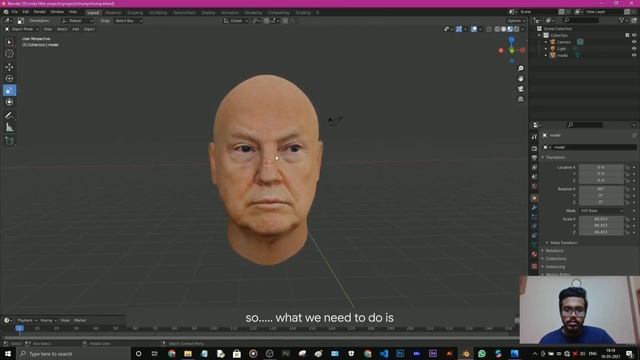Toggle visibility eye for Camera
The height and width of the screenshot is (360, 640).
pyautogui.click(x=634, y=42)
